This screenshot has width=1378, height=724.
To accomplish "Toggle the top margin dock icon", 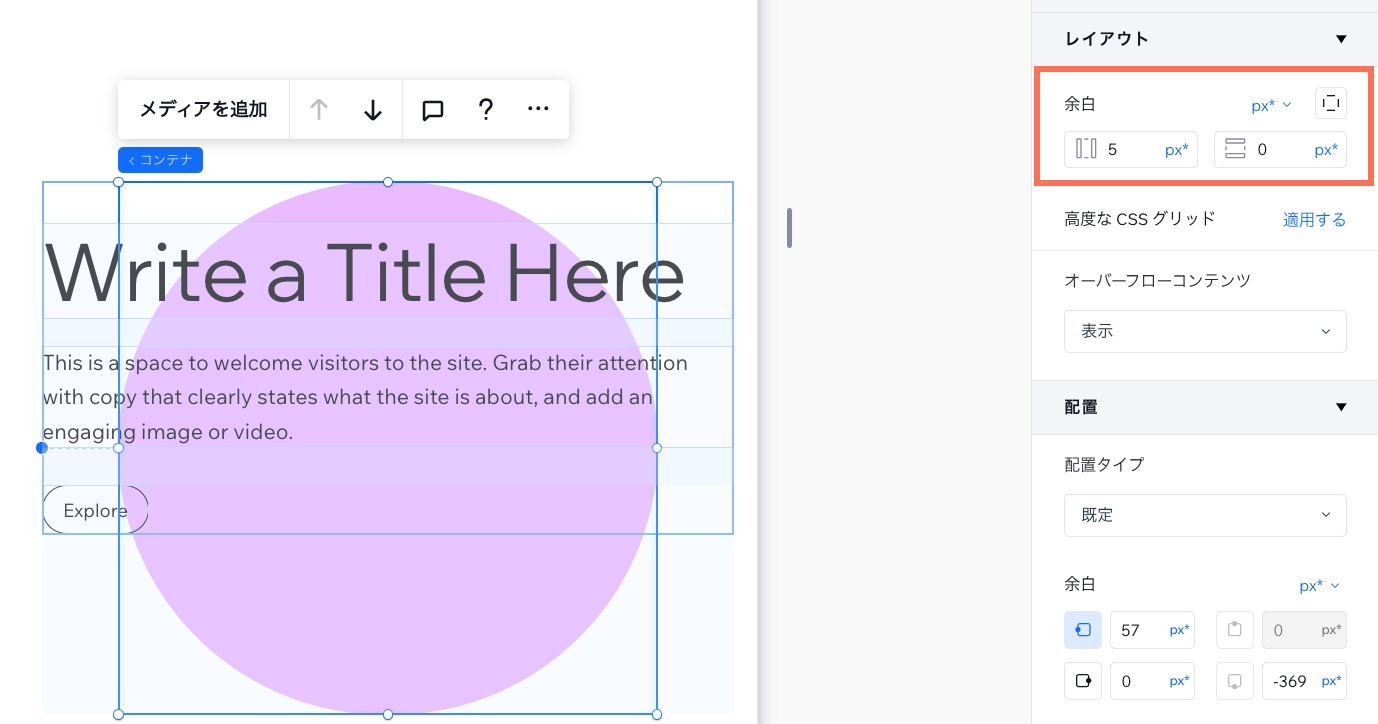I will 1235,630.
